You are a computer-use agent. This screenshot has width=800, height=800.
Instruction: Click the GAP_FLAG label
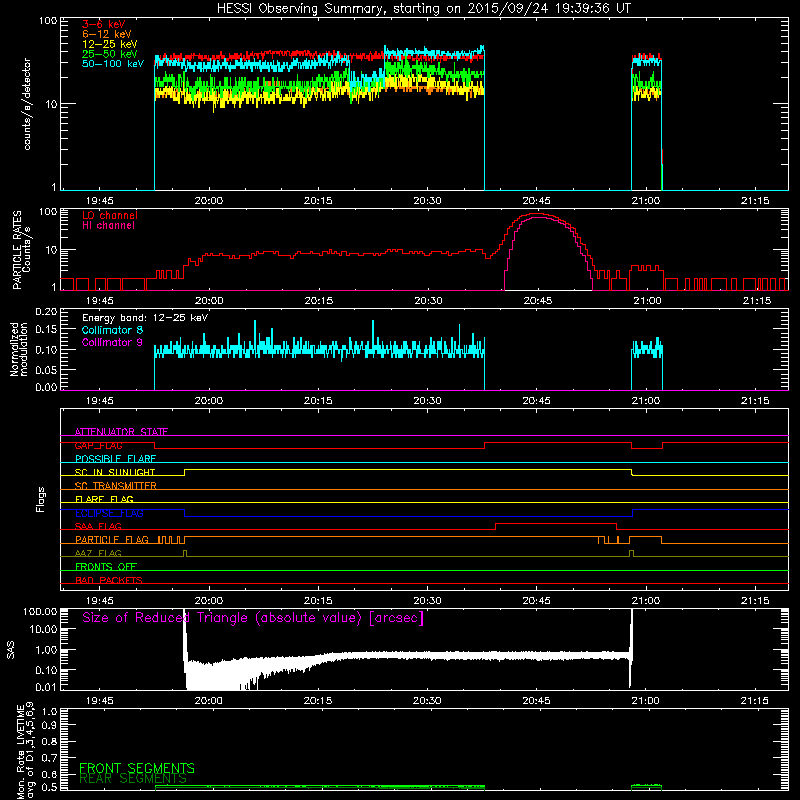(98, 445)
